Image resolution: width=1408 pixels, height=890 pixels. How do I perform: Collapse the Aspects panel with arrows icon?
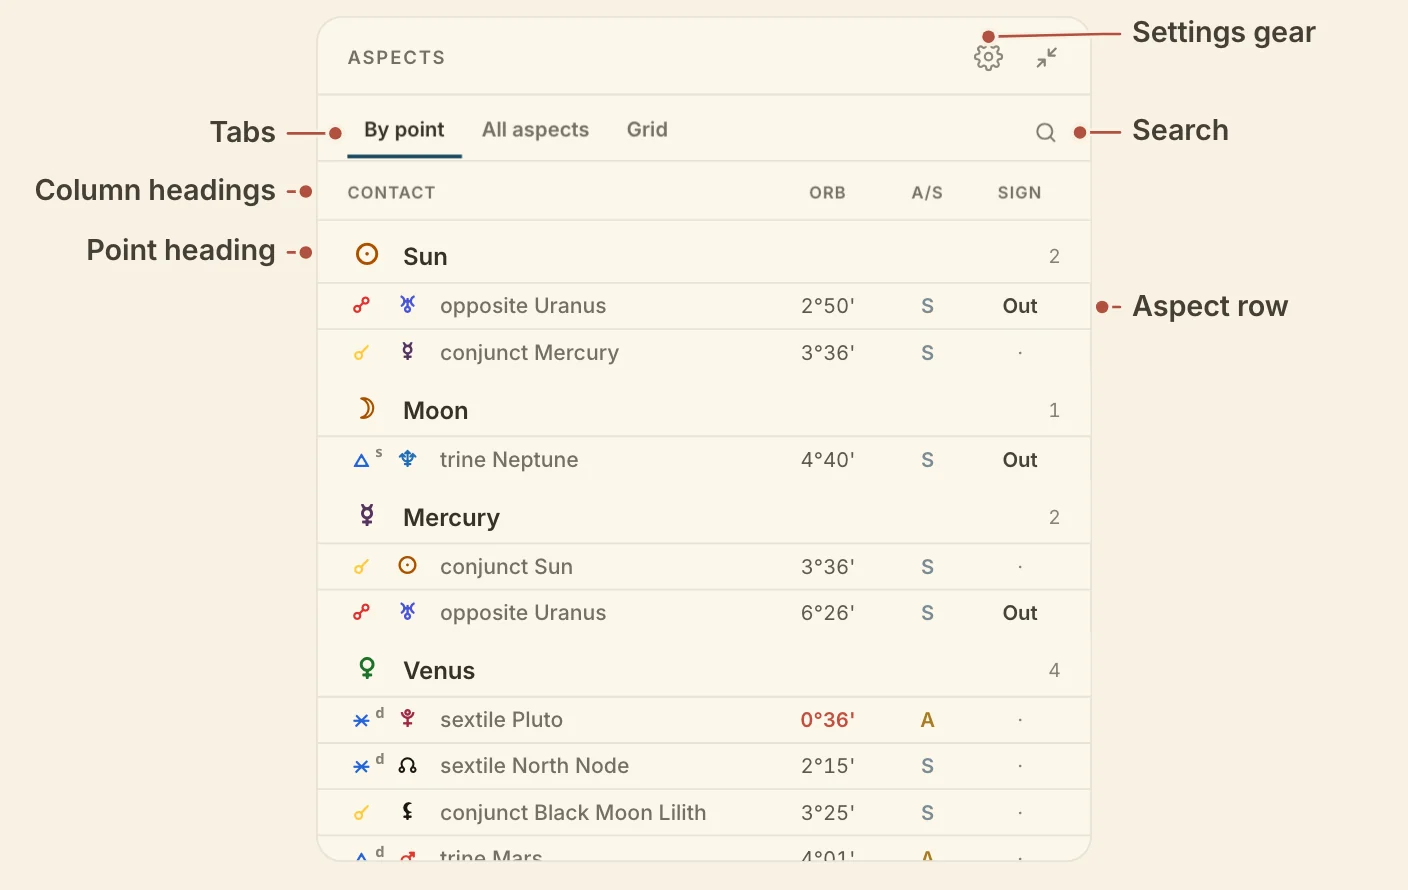coord(1046,58)
